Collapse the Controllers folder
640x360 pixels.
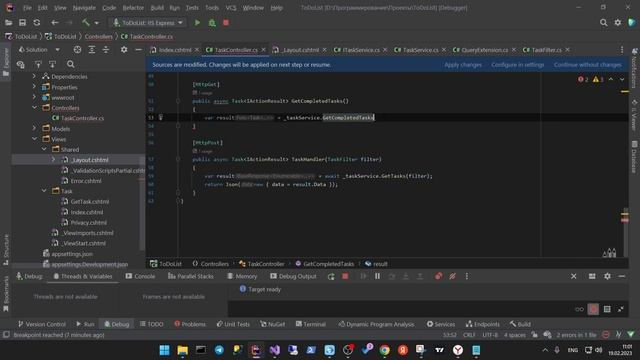pyautogui.click(x=34, y=108)
